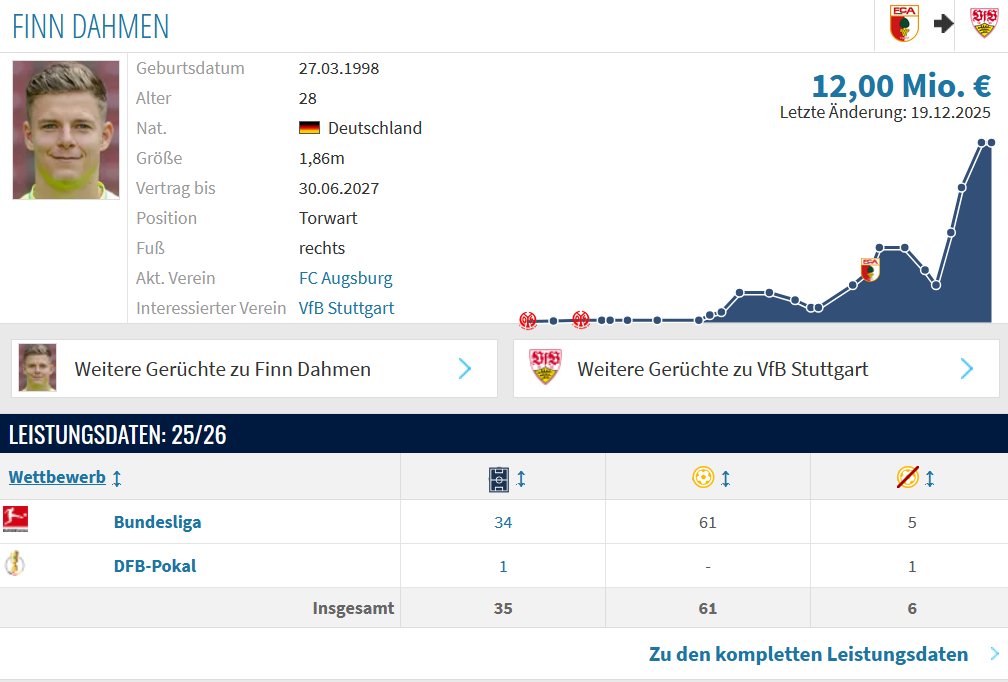
Task: Open Zu den kompletten Leistungsdaten link
Action: click(x=808, y=654)
